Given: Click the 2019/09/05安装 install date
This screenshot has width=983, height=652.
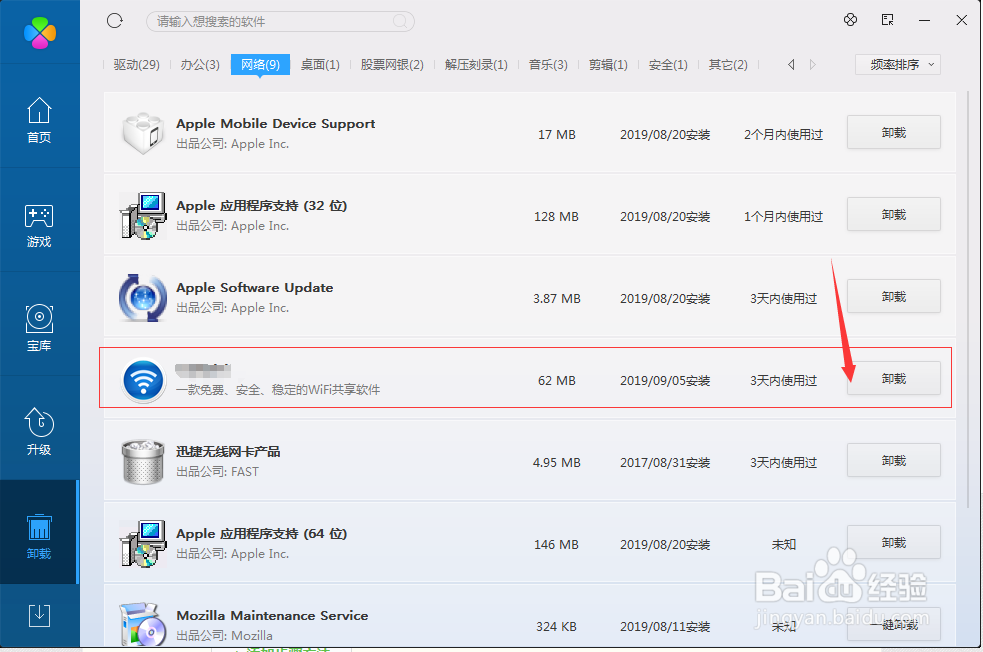Looking at the screenshot, I should (x=665, y=381).
